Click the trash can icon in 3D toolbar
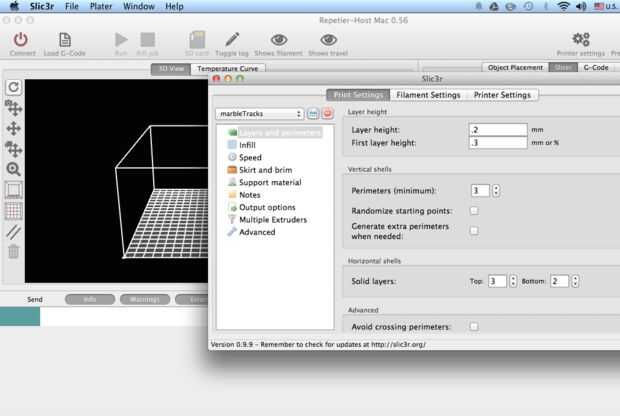620x416 pixels. point(13,251)
